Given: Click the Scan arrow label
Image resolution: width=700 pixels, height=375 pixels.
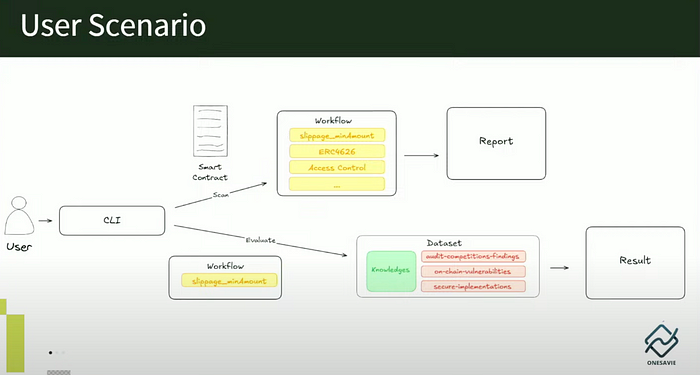Looking at the screenshot, I should click(221, 195).
